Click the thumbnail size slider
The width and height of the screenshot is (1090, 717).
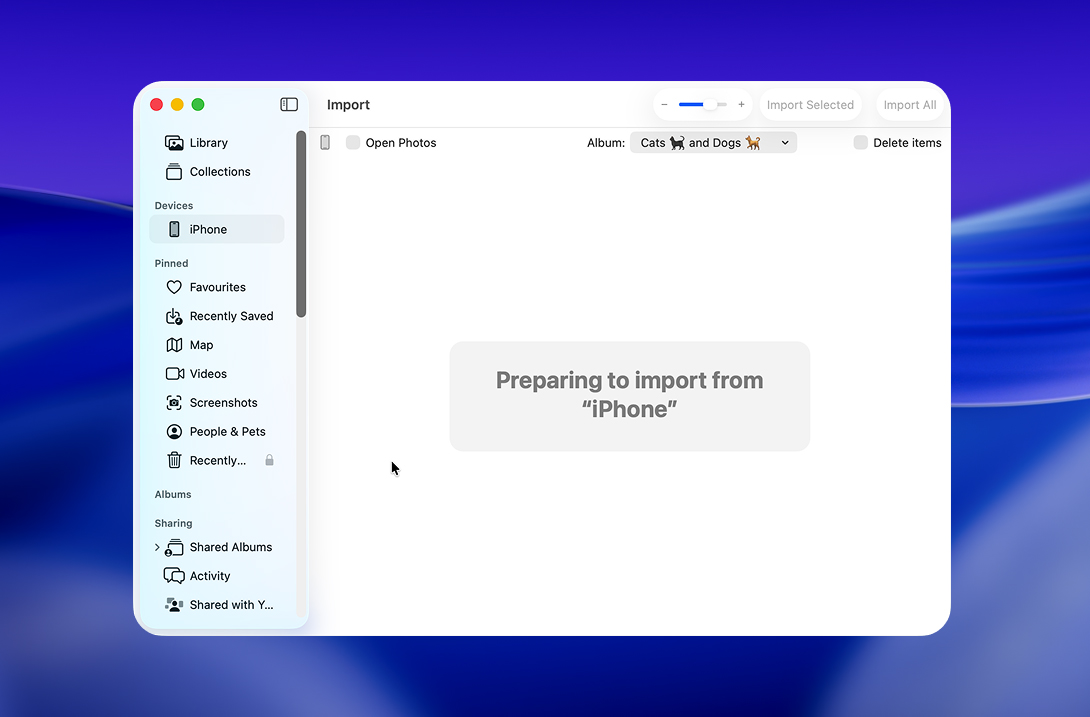click(x=703, y=105)
